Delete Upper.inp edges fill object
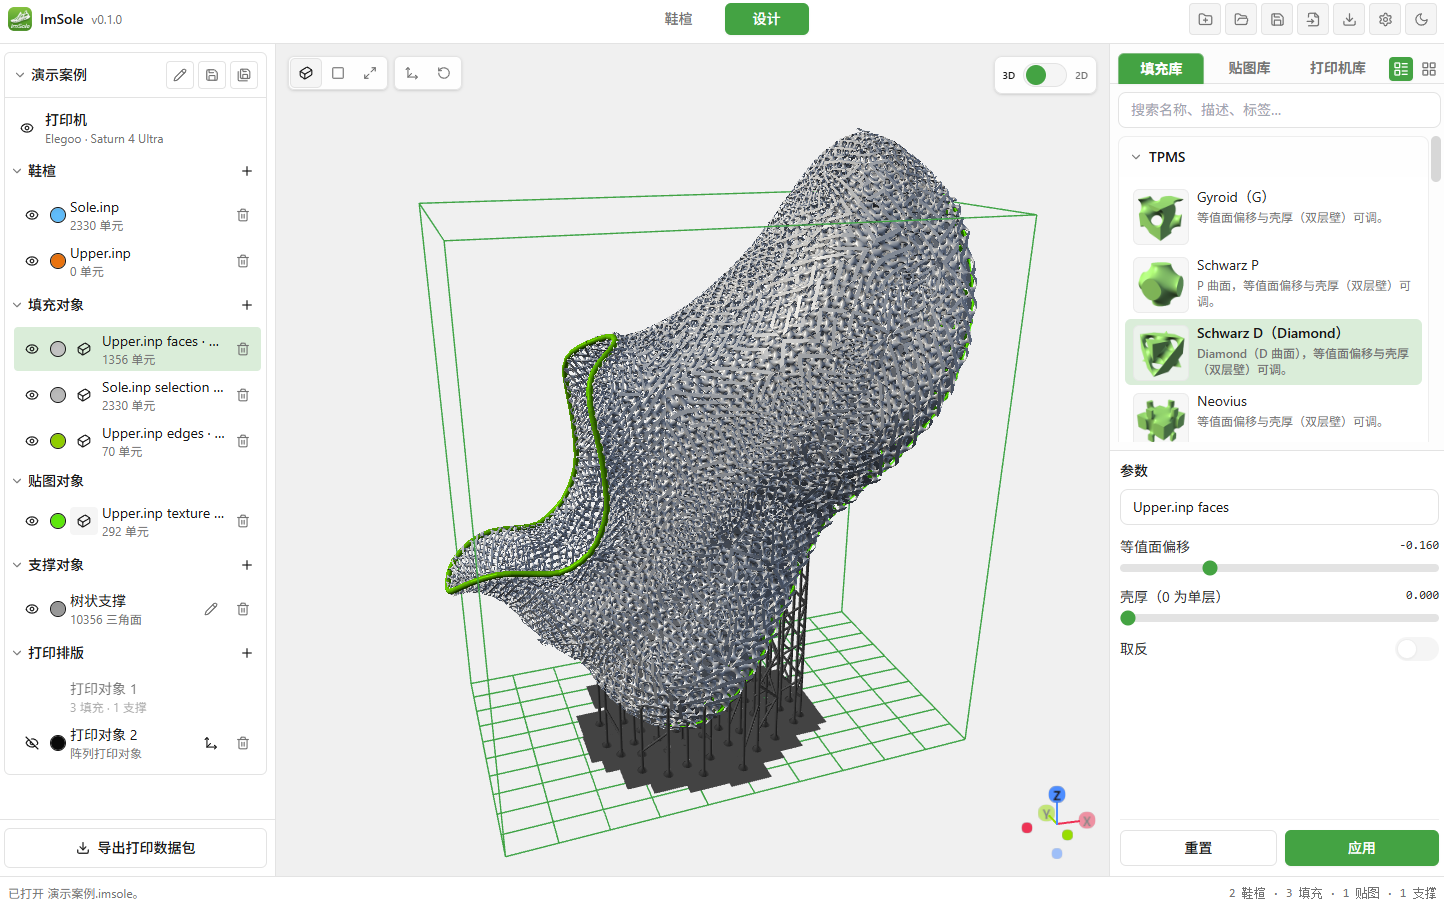1444x904 pixels. click(243, 441)
